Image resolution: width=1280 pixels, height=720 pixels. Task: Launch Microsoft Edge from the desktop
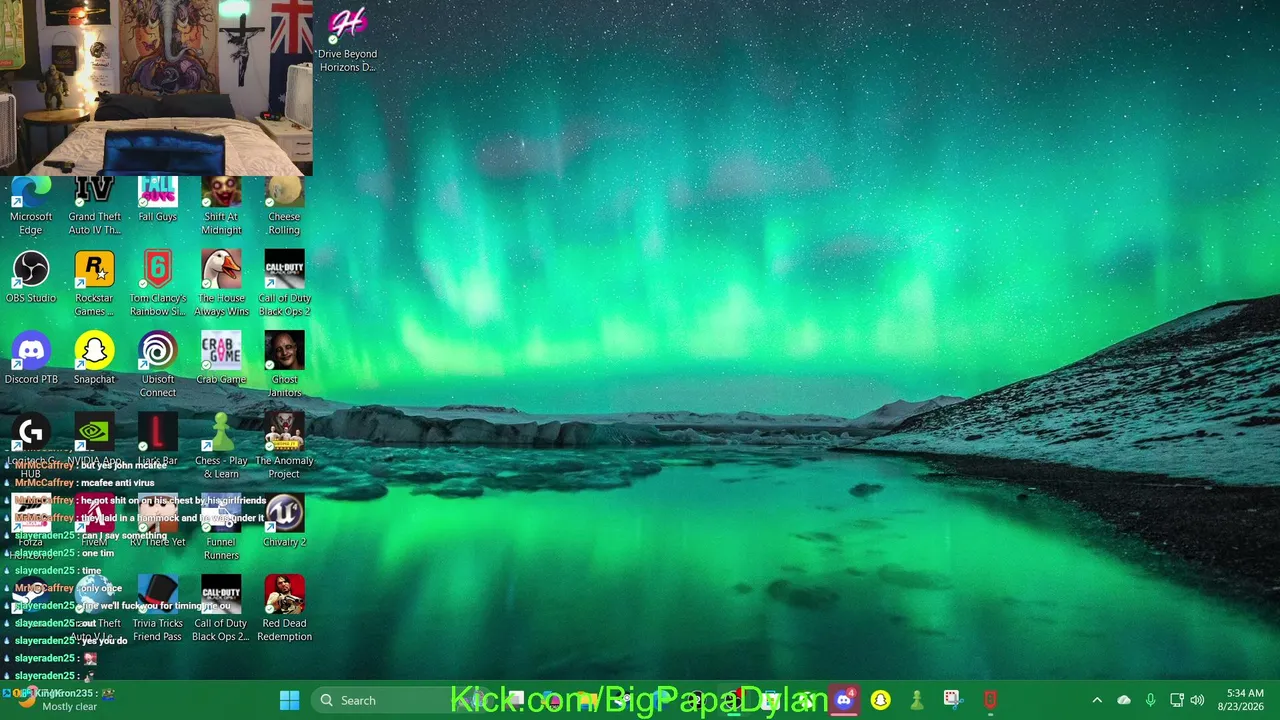[x=31, y=207]
